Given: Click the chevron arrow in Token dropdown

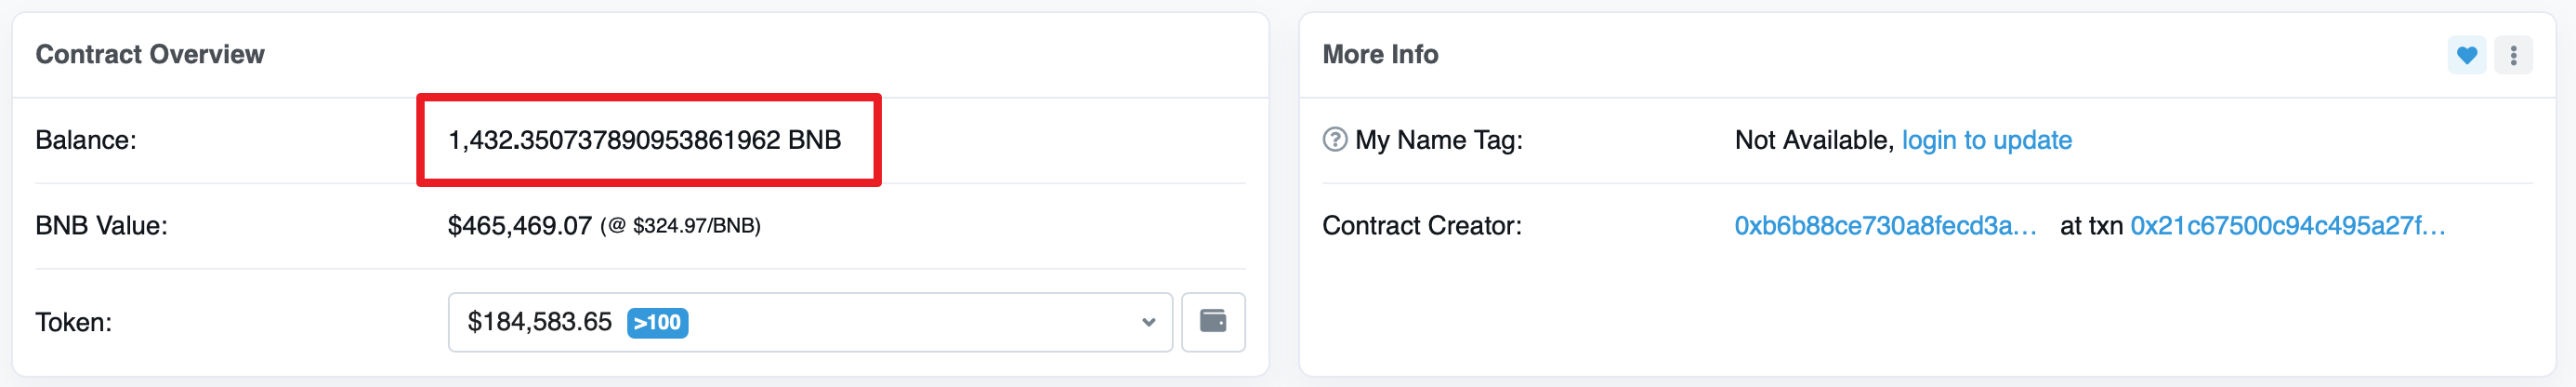Looking at the screenshot, I should [x=1148, y=322].
